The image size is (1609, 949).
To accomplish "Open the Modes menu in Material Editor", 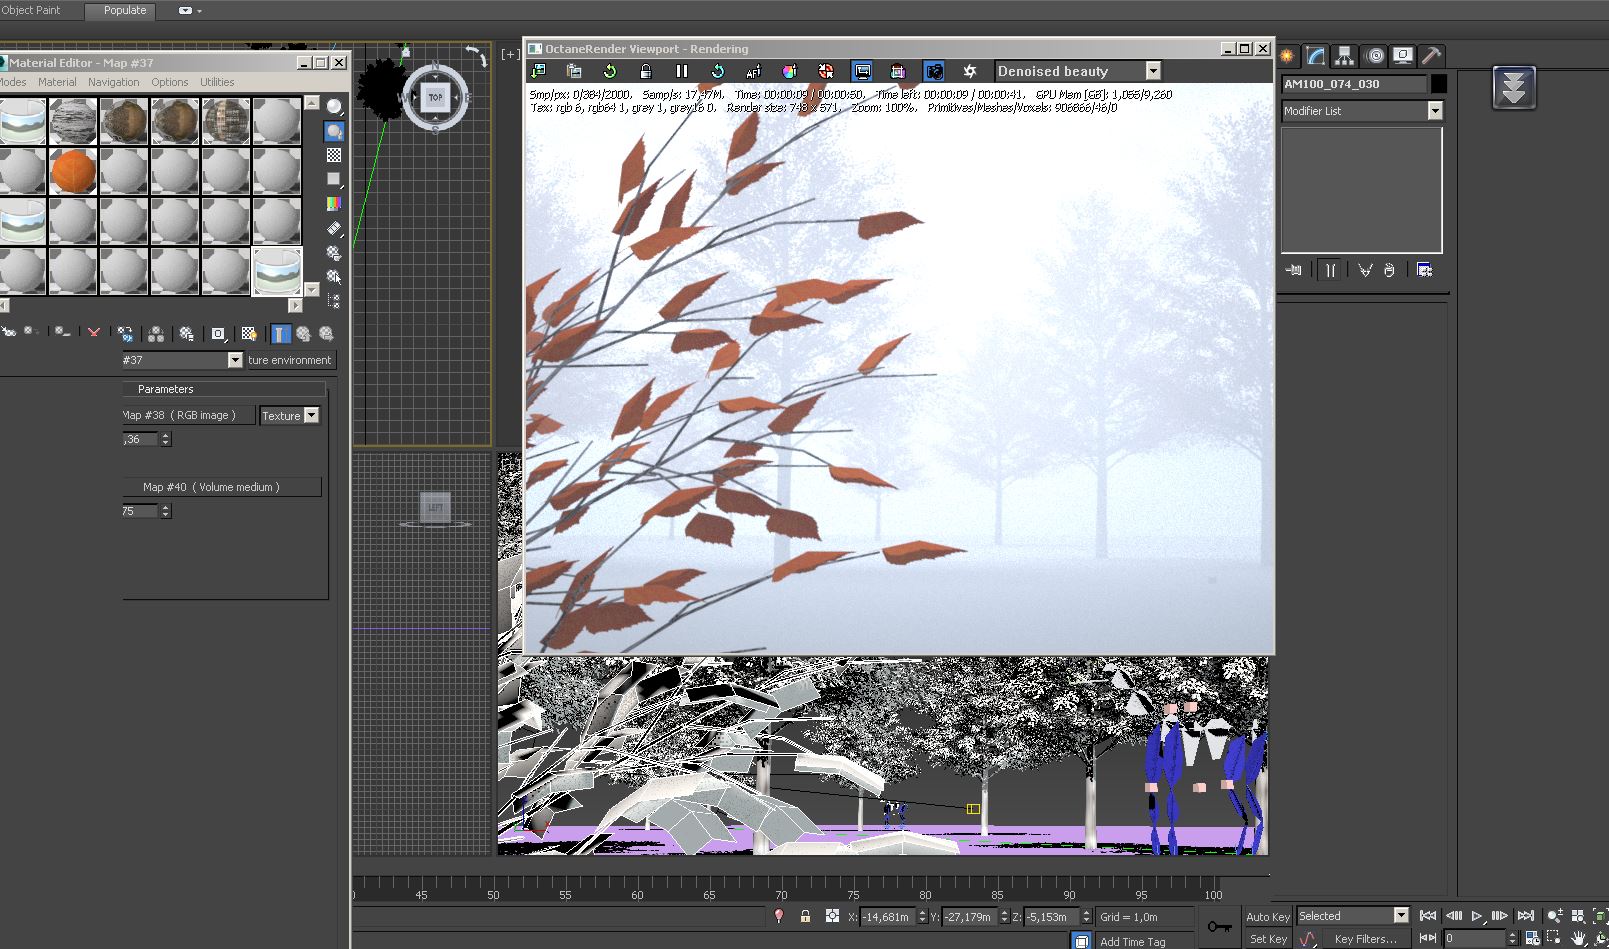I will pos(13,82).
